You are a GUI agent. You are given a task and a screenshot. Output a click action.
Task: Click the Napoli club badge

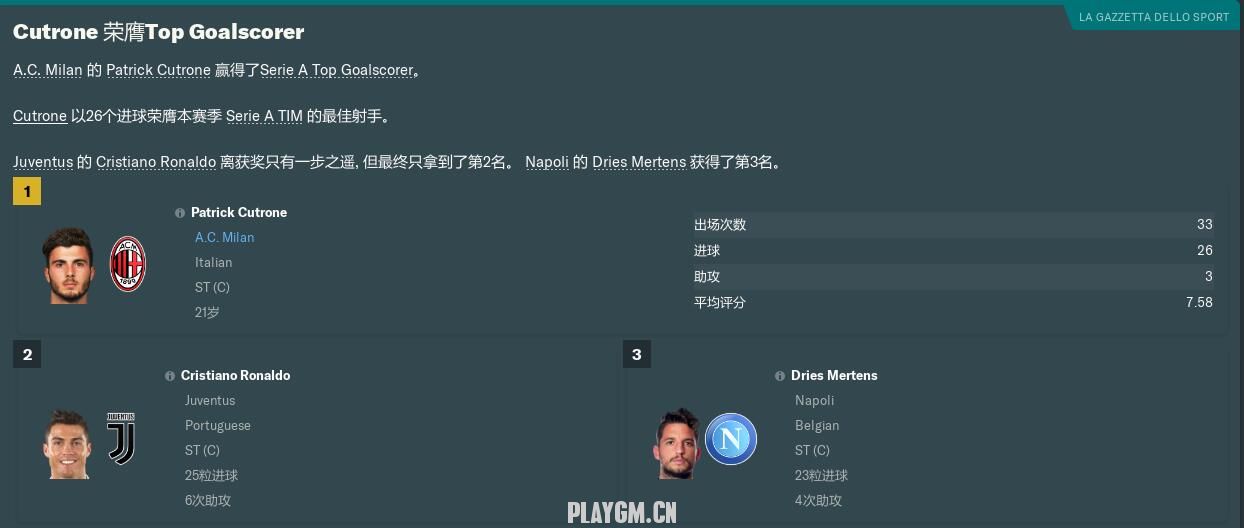[731, 439]
